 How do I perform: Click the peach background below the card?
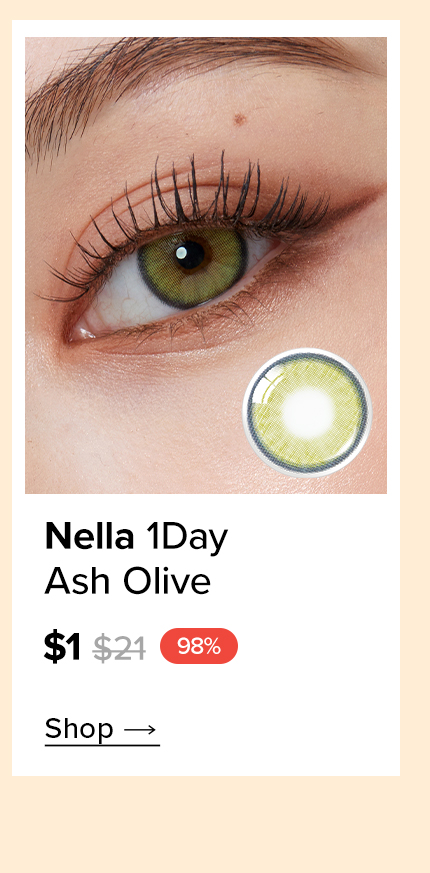click(215, 824)
